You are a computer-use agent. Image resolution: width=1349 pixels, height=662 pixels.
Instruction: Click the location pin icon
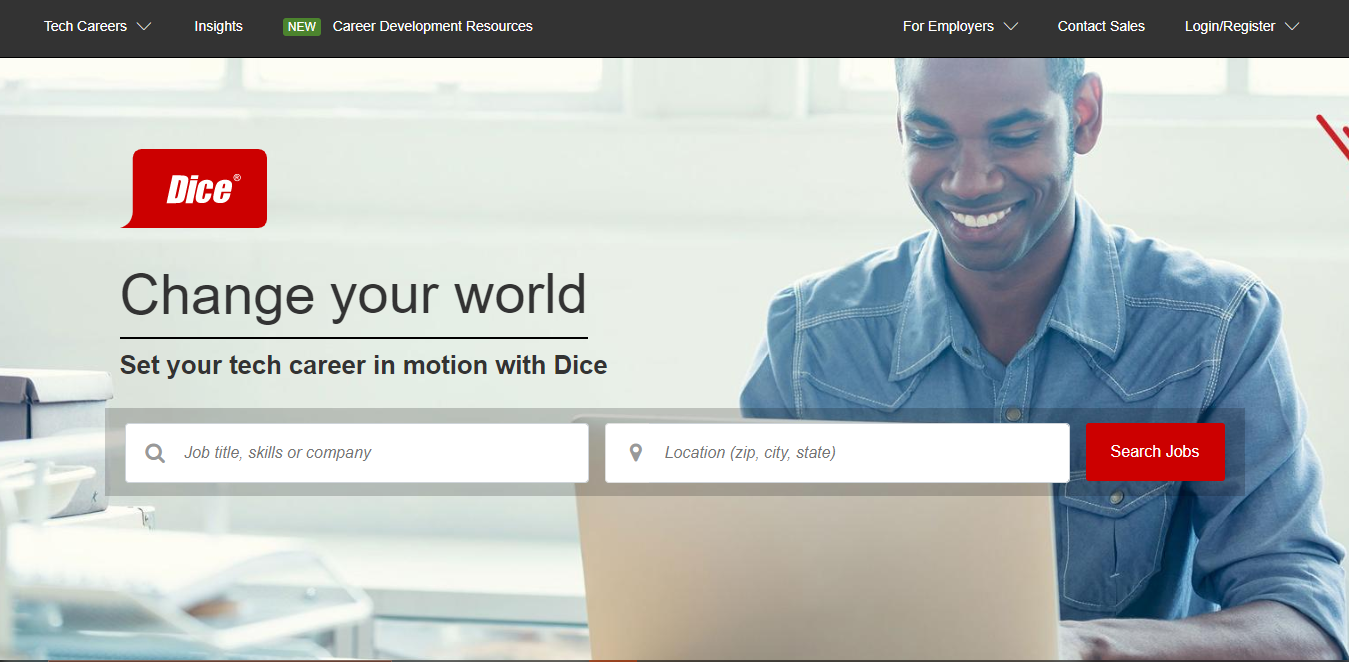click(635, 452)
